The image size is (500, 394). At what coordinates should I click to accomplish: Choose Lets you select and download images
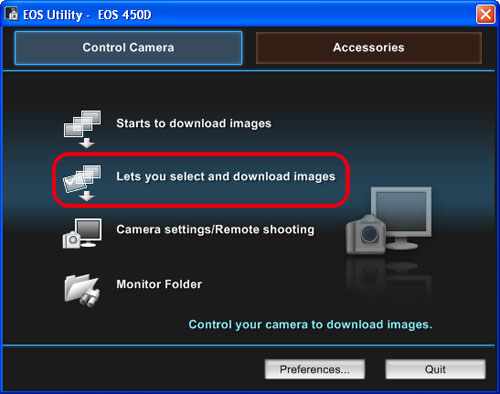pos(226,177)
